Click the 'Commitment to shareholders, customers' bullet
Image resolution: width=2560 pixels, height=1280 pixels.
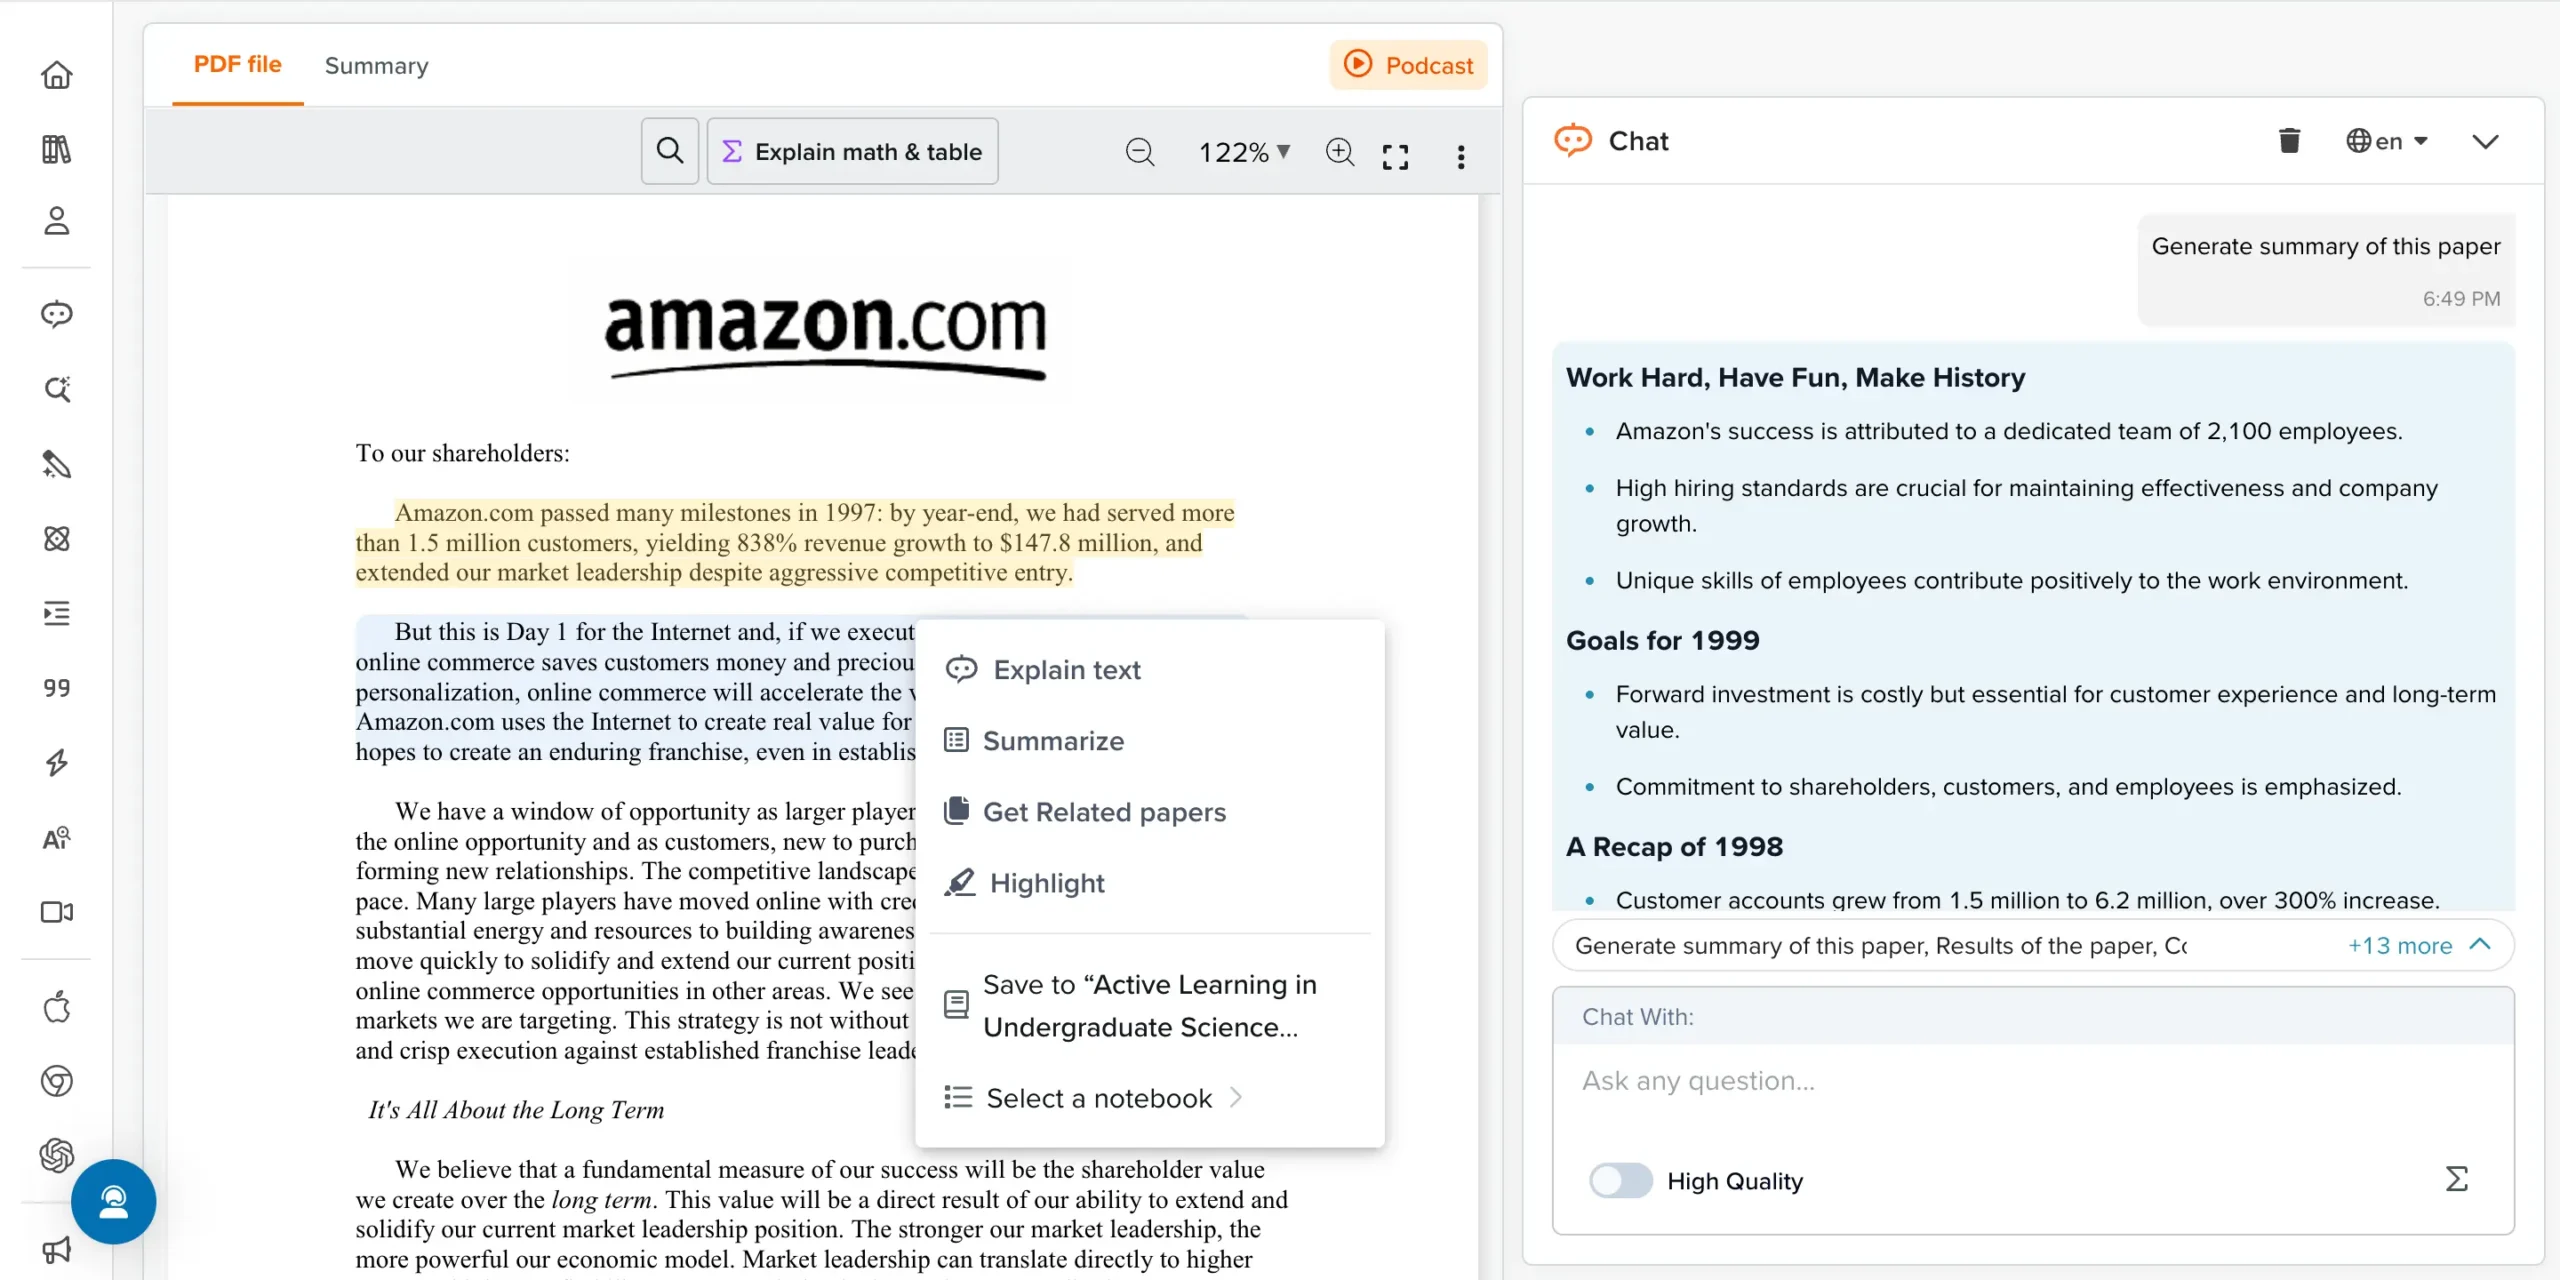tap(2008, 787)
